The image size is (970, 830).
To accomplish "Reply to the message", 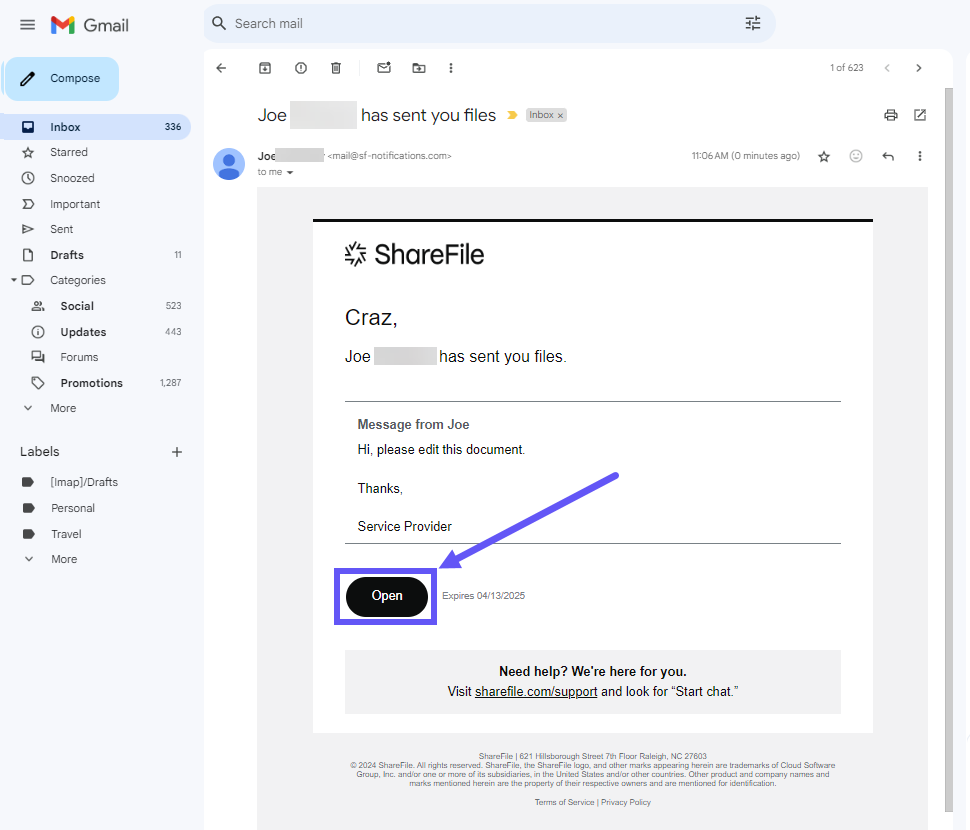I will click(x=888, y=156).
